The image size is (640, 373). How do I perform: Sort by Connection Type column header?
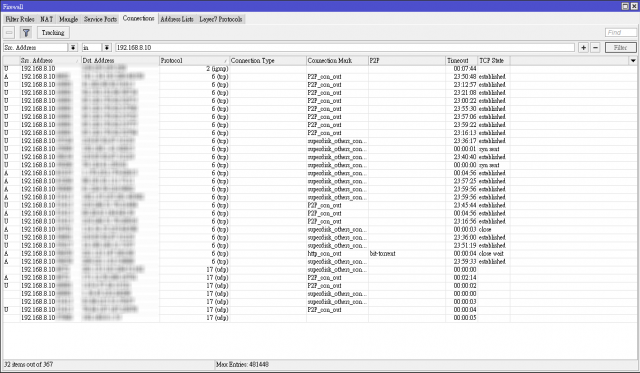(268, 61)
